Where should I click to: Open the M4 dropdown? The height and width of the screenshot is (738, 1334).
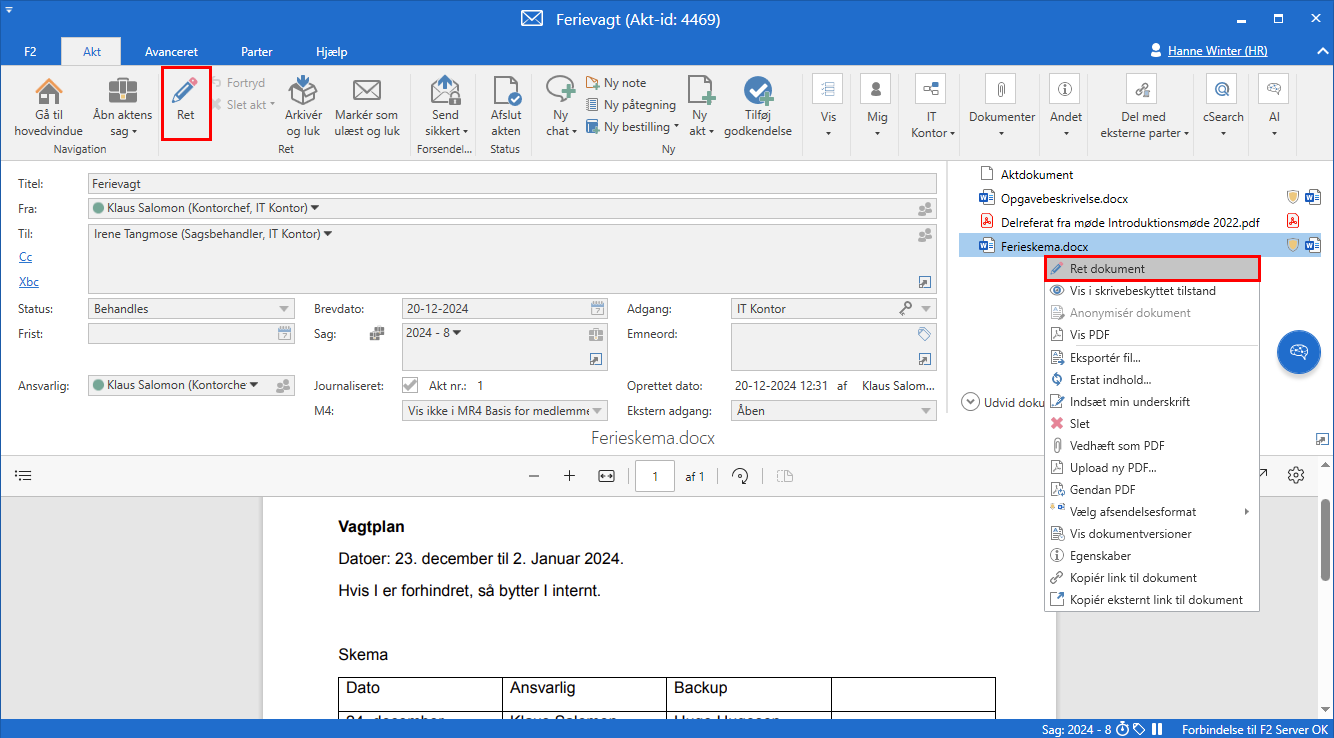pos(504,411)
